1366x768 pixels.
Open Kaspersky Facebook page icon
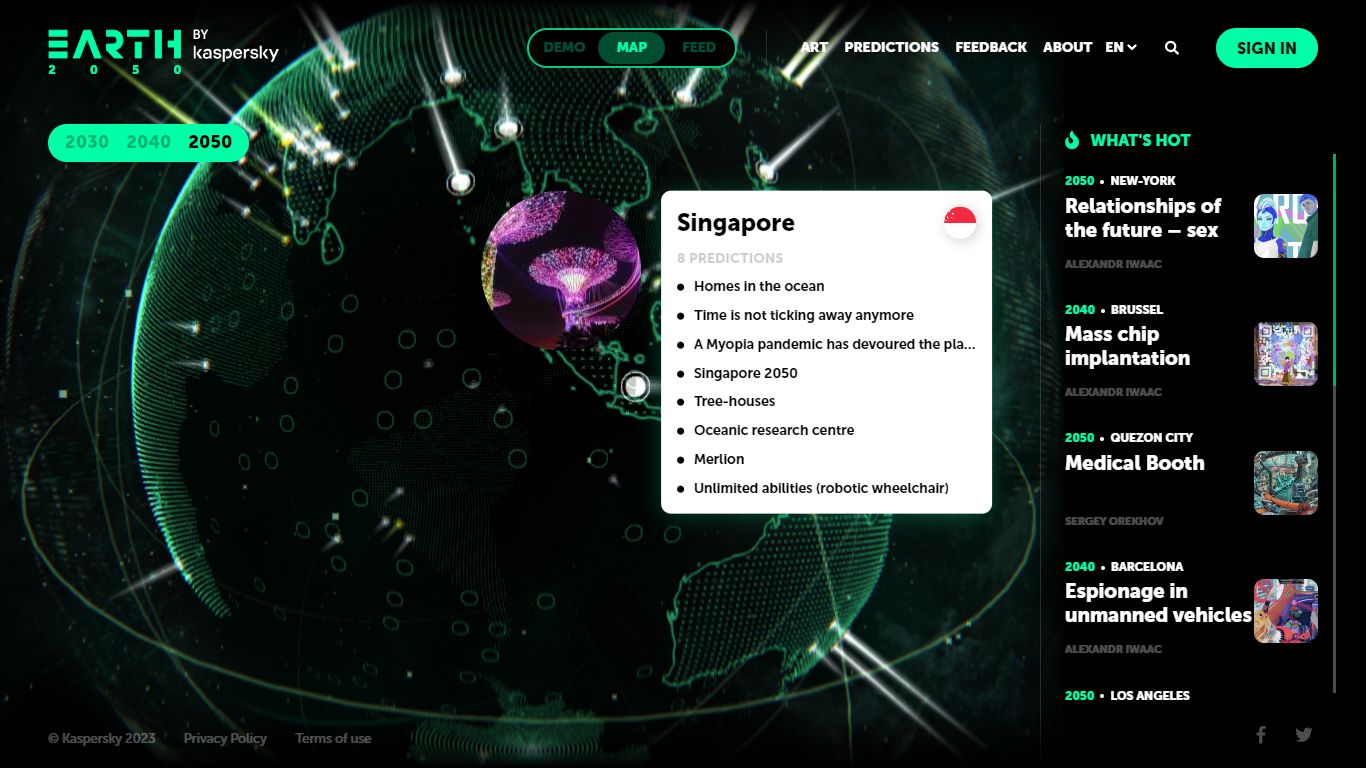tap(1261, 735)
